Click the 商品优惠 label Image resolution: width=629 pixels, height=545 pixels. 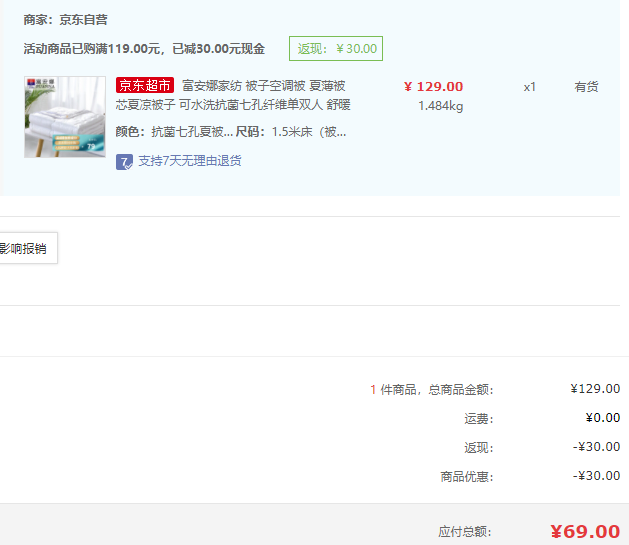(467, 477)
